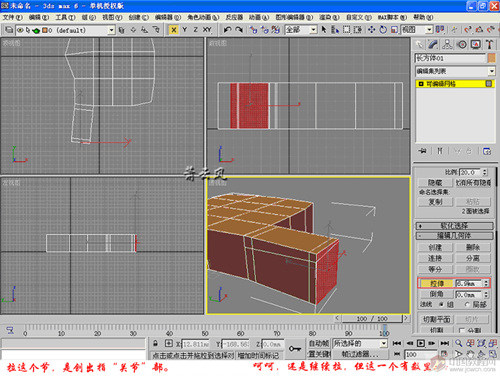Click the mini curve editor toggle icon
Screen dimensions: 500x376
click(x=10, y=330)
